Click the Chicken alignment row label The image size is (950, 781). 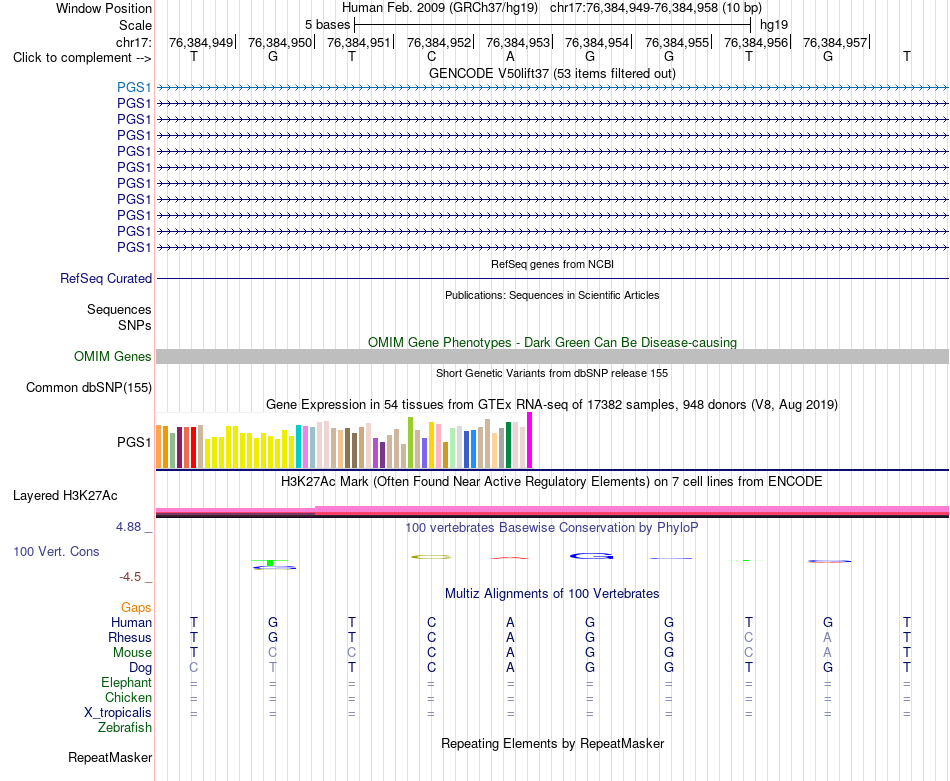pos(128,698)
